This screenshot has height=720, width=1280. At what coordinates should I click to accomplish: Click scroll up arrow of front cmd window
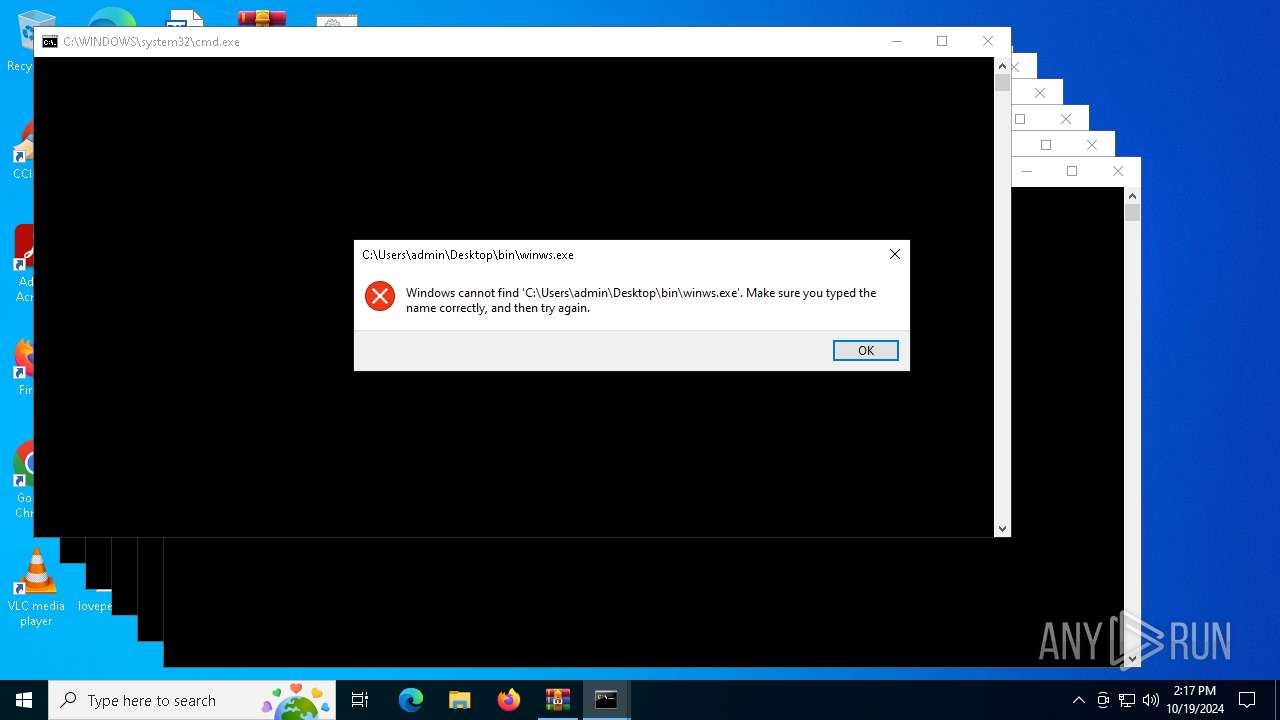coord(1002,65)
